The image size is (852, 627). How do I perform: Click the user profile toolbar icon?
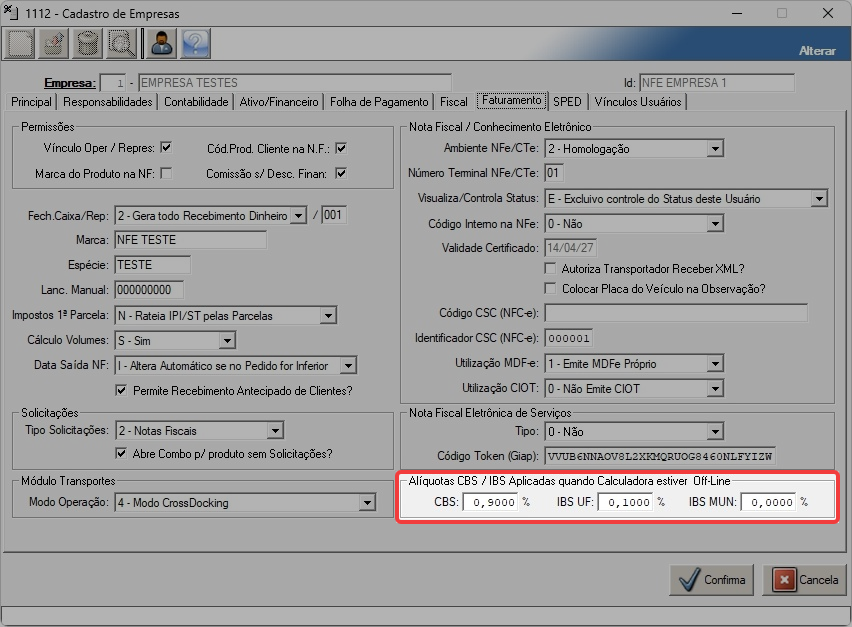tap(161, 43)
